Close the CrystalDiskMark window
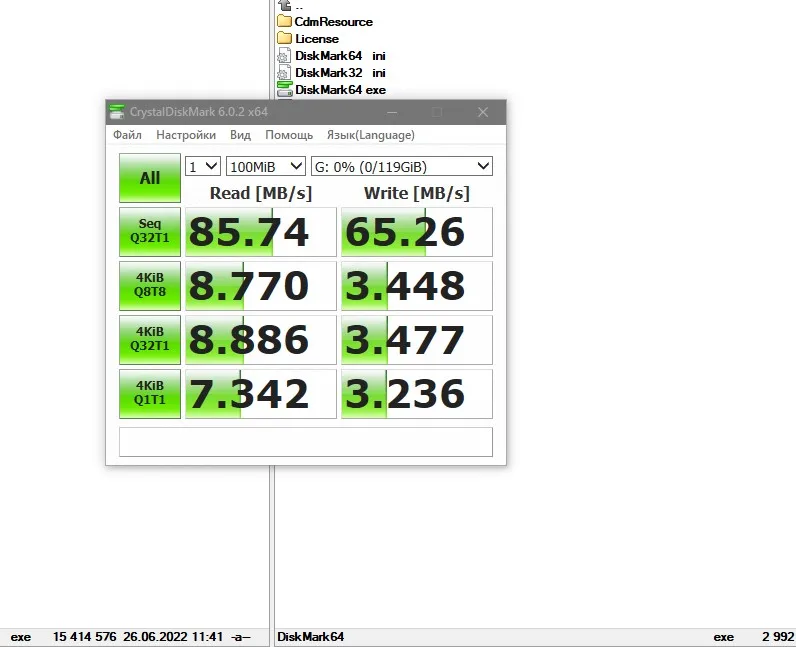Screen dimensions: 796x647 [483, 112]
